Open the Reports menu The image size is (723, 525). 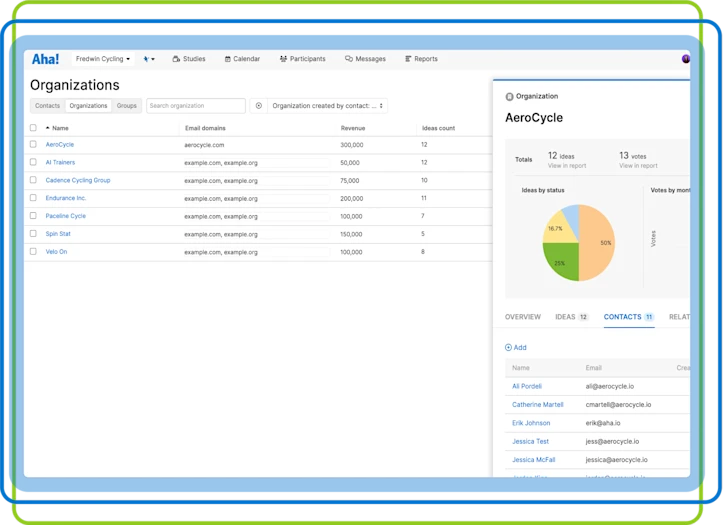[x=421, y=59]
